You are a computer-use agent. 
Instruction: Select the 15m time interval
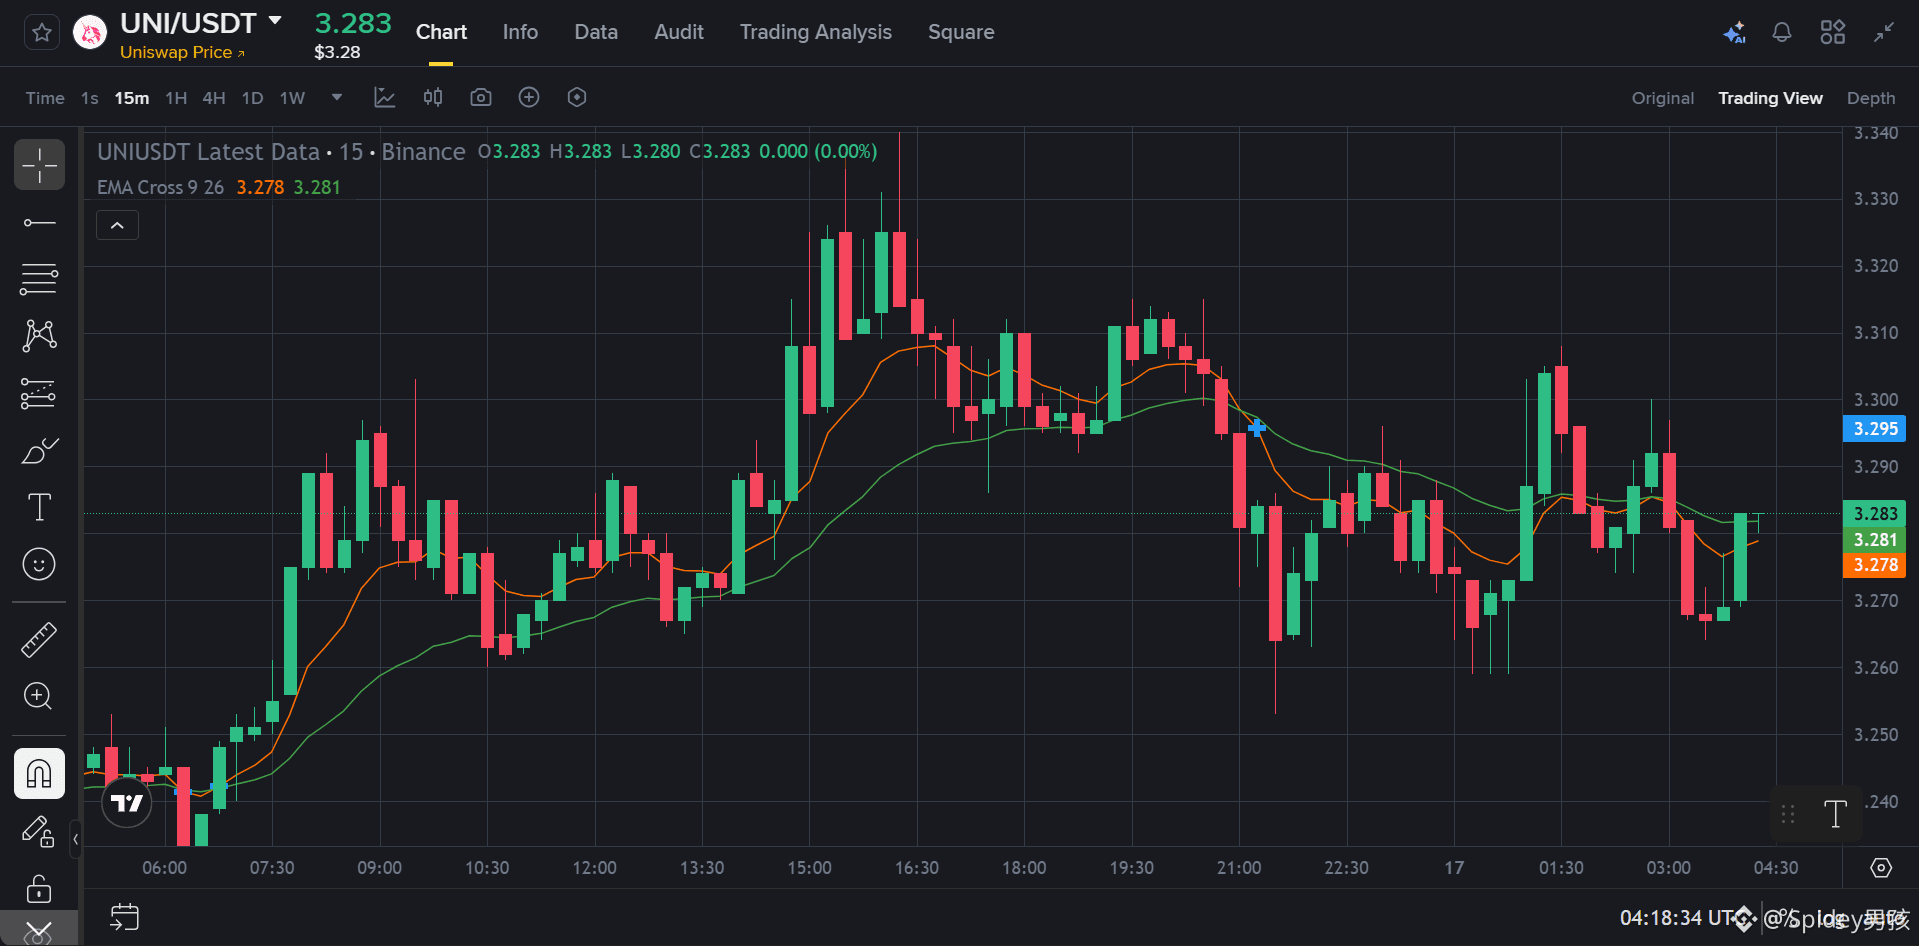[132, 98]
